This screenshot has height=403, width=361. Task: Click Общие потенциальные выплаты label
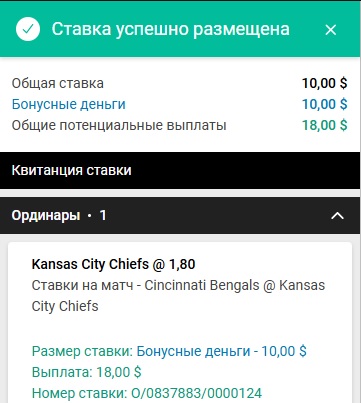pyautogui.click(x=119, y=125)
